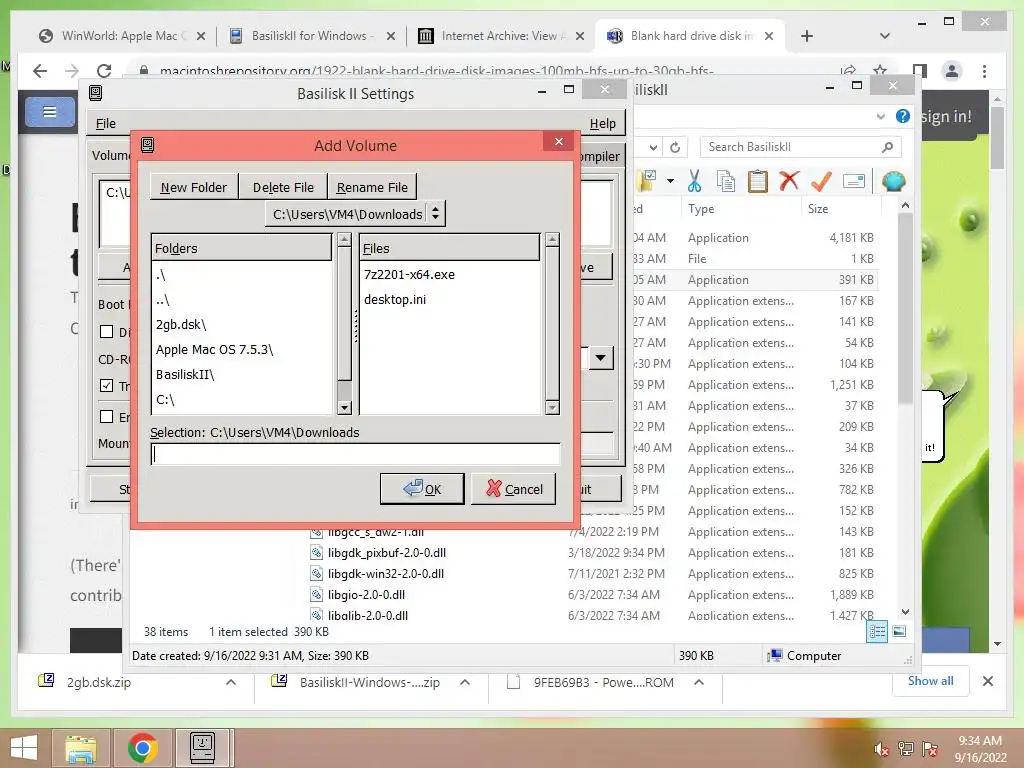Click the clipboard Paste icon in Explorer toolbar
Screen dimensions: 1024x768
tap(758, 181)
